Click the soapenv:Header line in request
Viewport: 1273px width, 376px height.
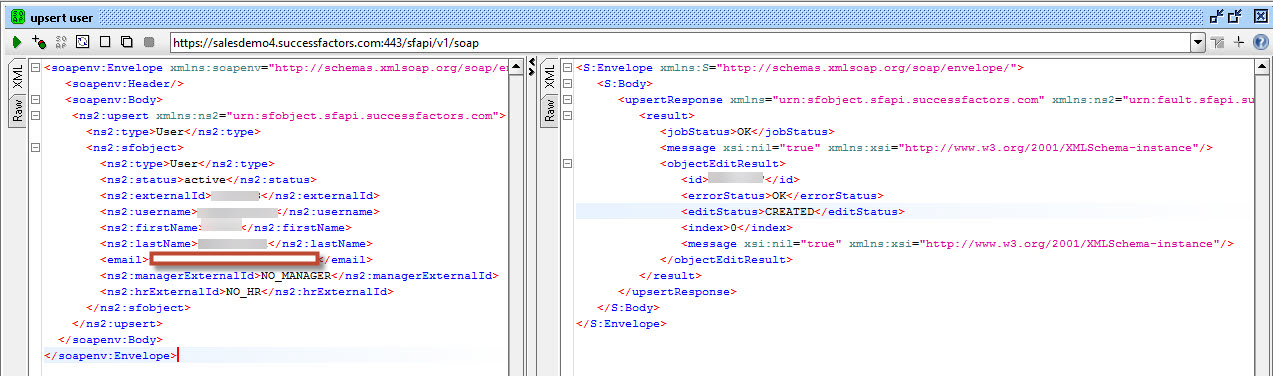click(125, 83)
